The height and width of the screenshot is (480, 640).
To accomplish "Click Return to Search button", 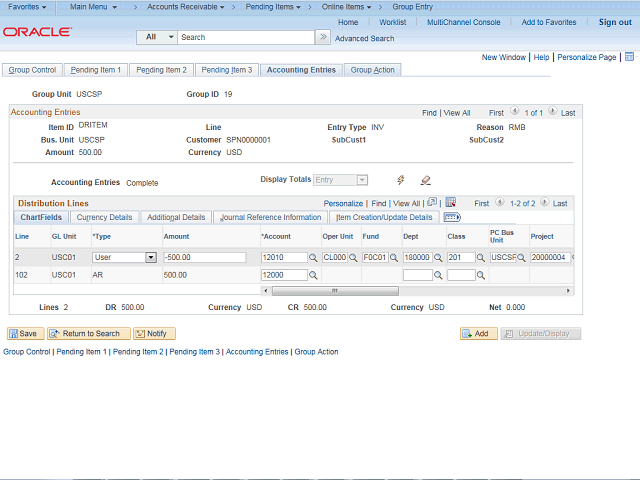I will point(89,333).
